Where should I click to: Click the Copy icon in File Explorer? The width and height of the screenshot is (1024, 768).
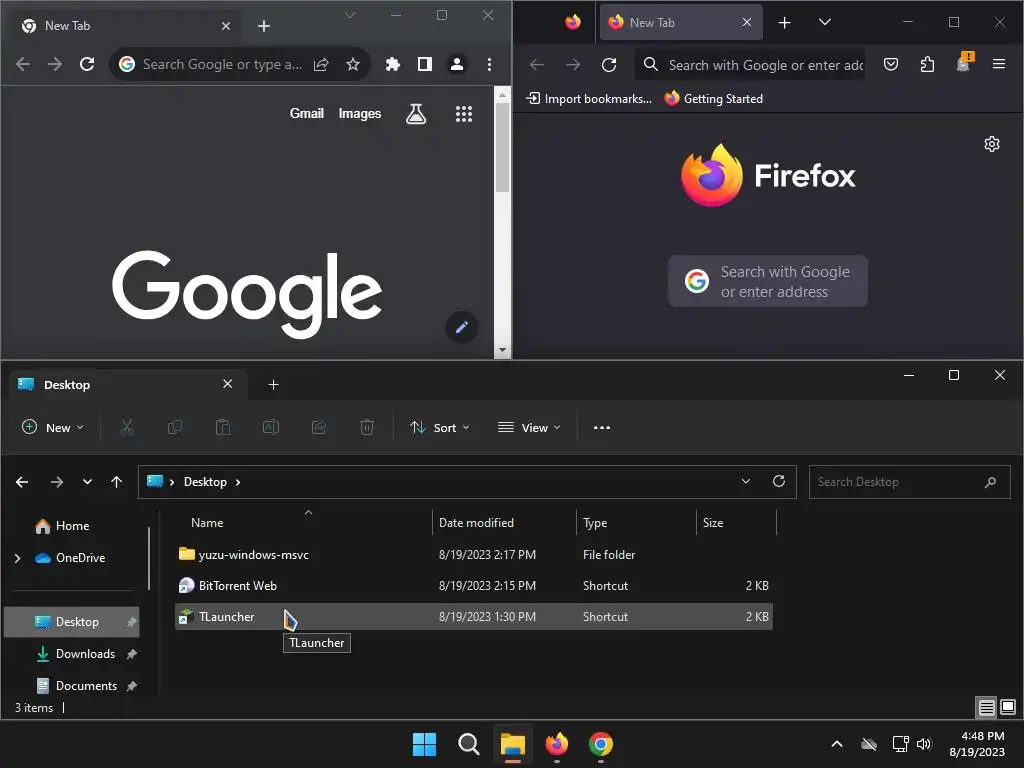click(x=174, y=428)
